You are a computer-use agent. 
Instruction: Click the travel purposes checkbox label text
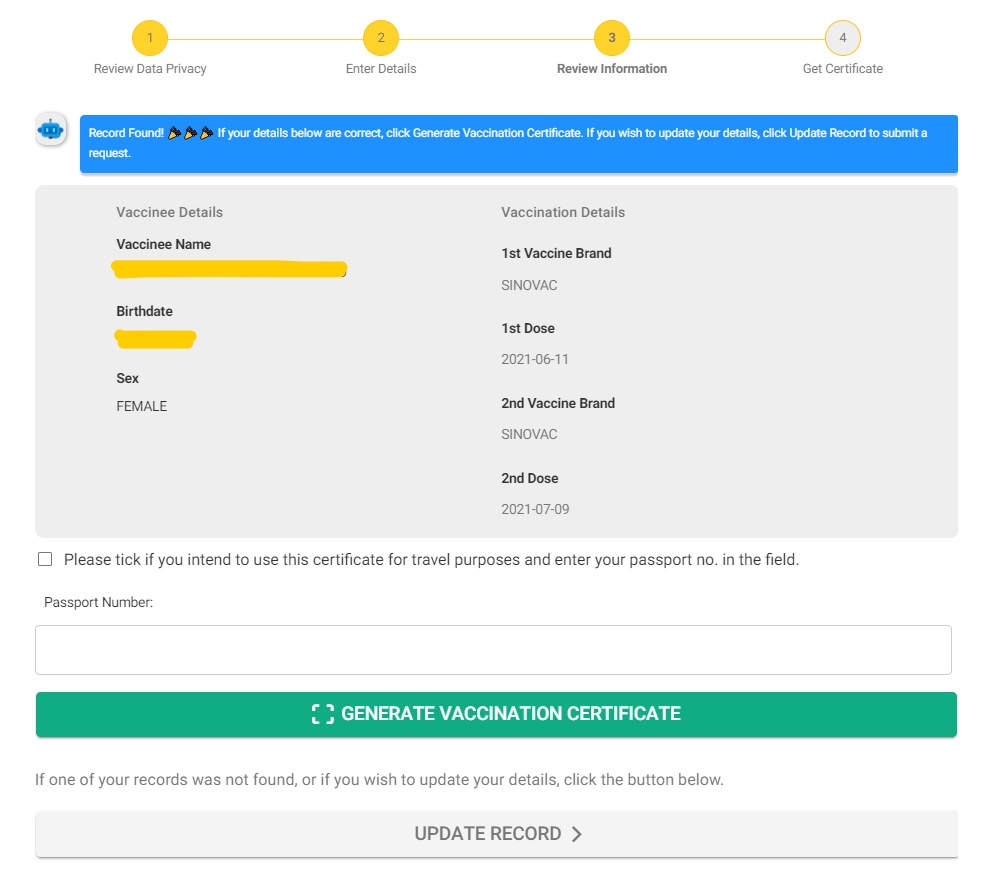(x=431, y=560)
